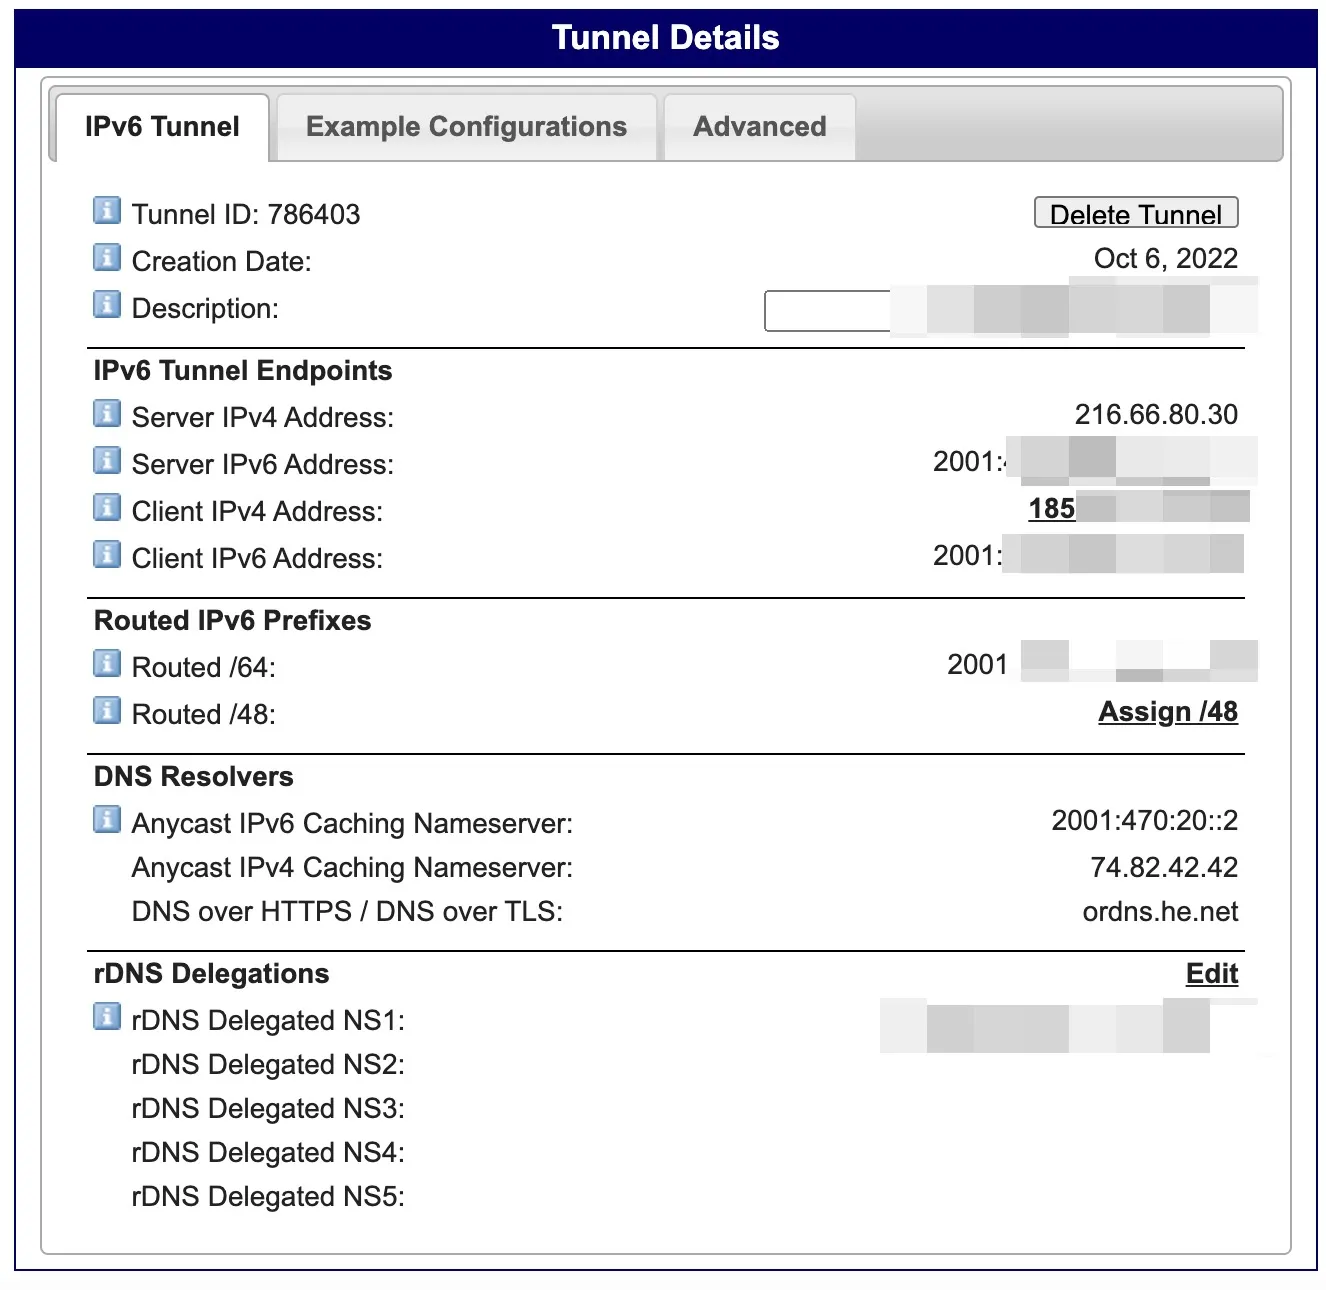This screenshot has width=1326, height=1290.
Task: Click info icon beside Tunnel ID
Action: (x=107, y=211)
